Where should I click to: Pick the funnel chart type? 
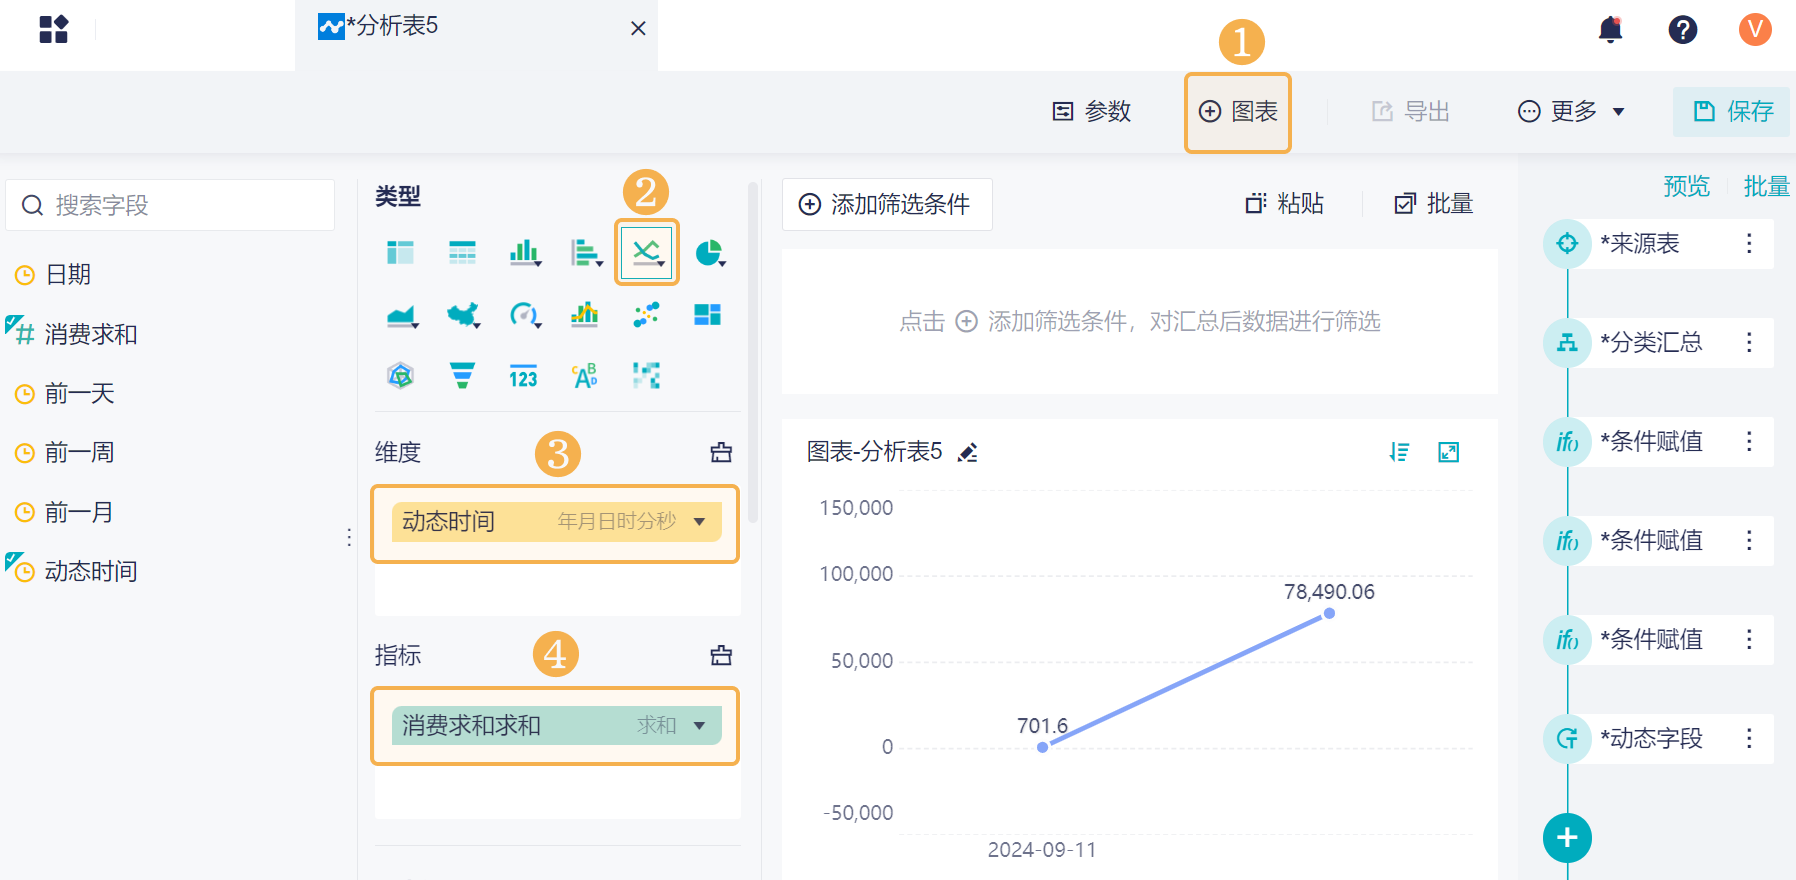tap(462, 376)
